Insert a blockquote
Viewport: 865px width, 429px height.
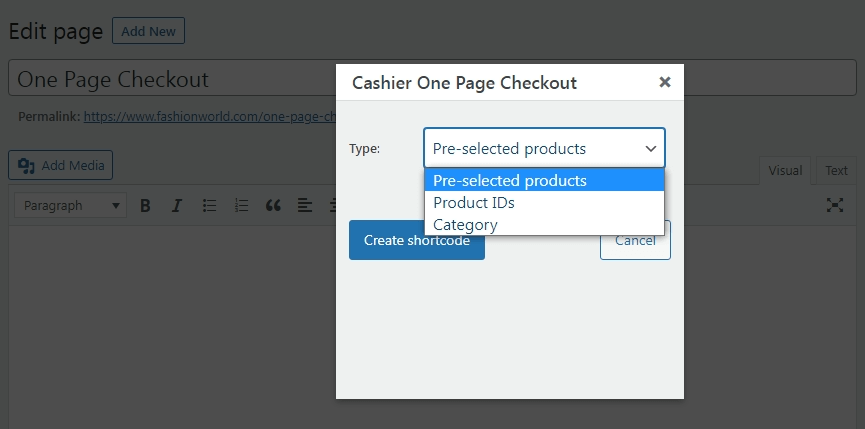point(273,206)
